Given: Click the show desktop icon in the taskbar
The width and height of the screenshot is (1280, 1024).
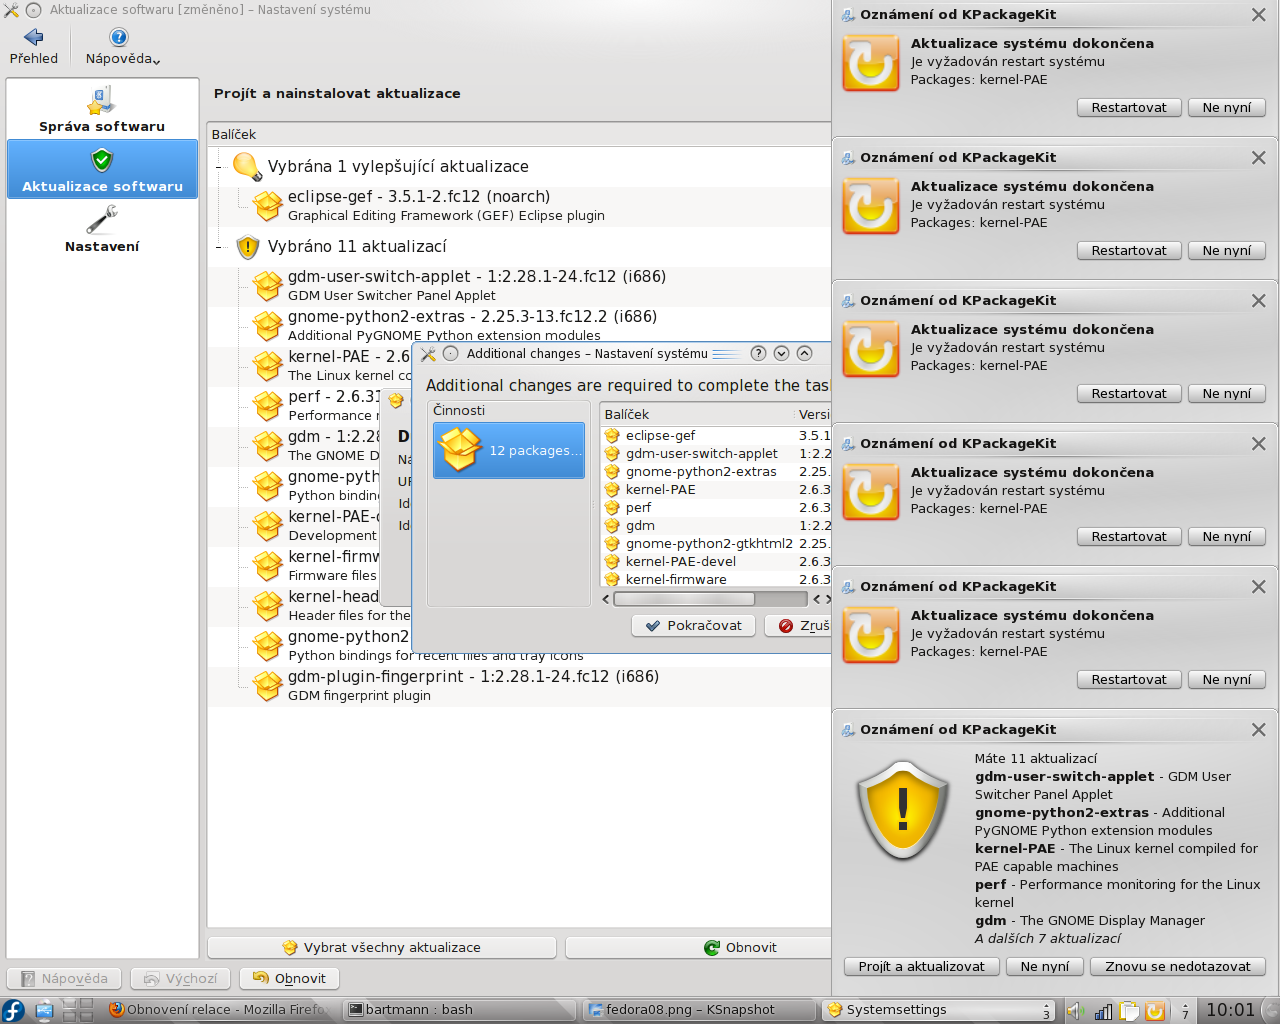Looking at the screenshot, I should coord(44,1010).
